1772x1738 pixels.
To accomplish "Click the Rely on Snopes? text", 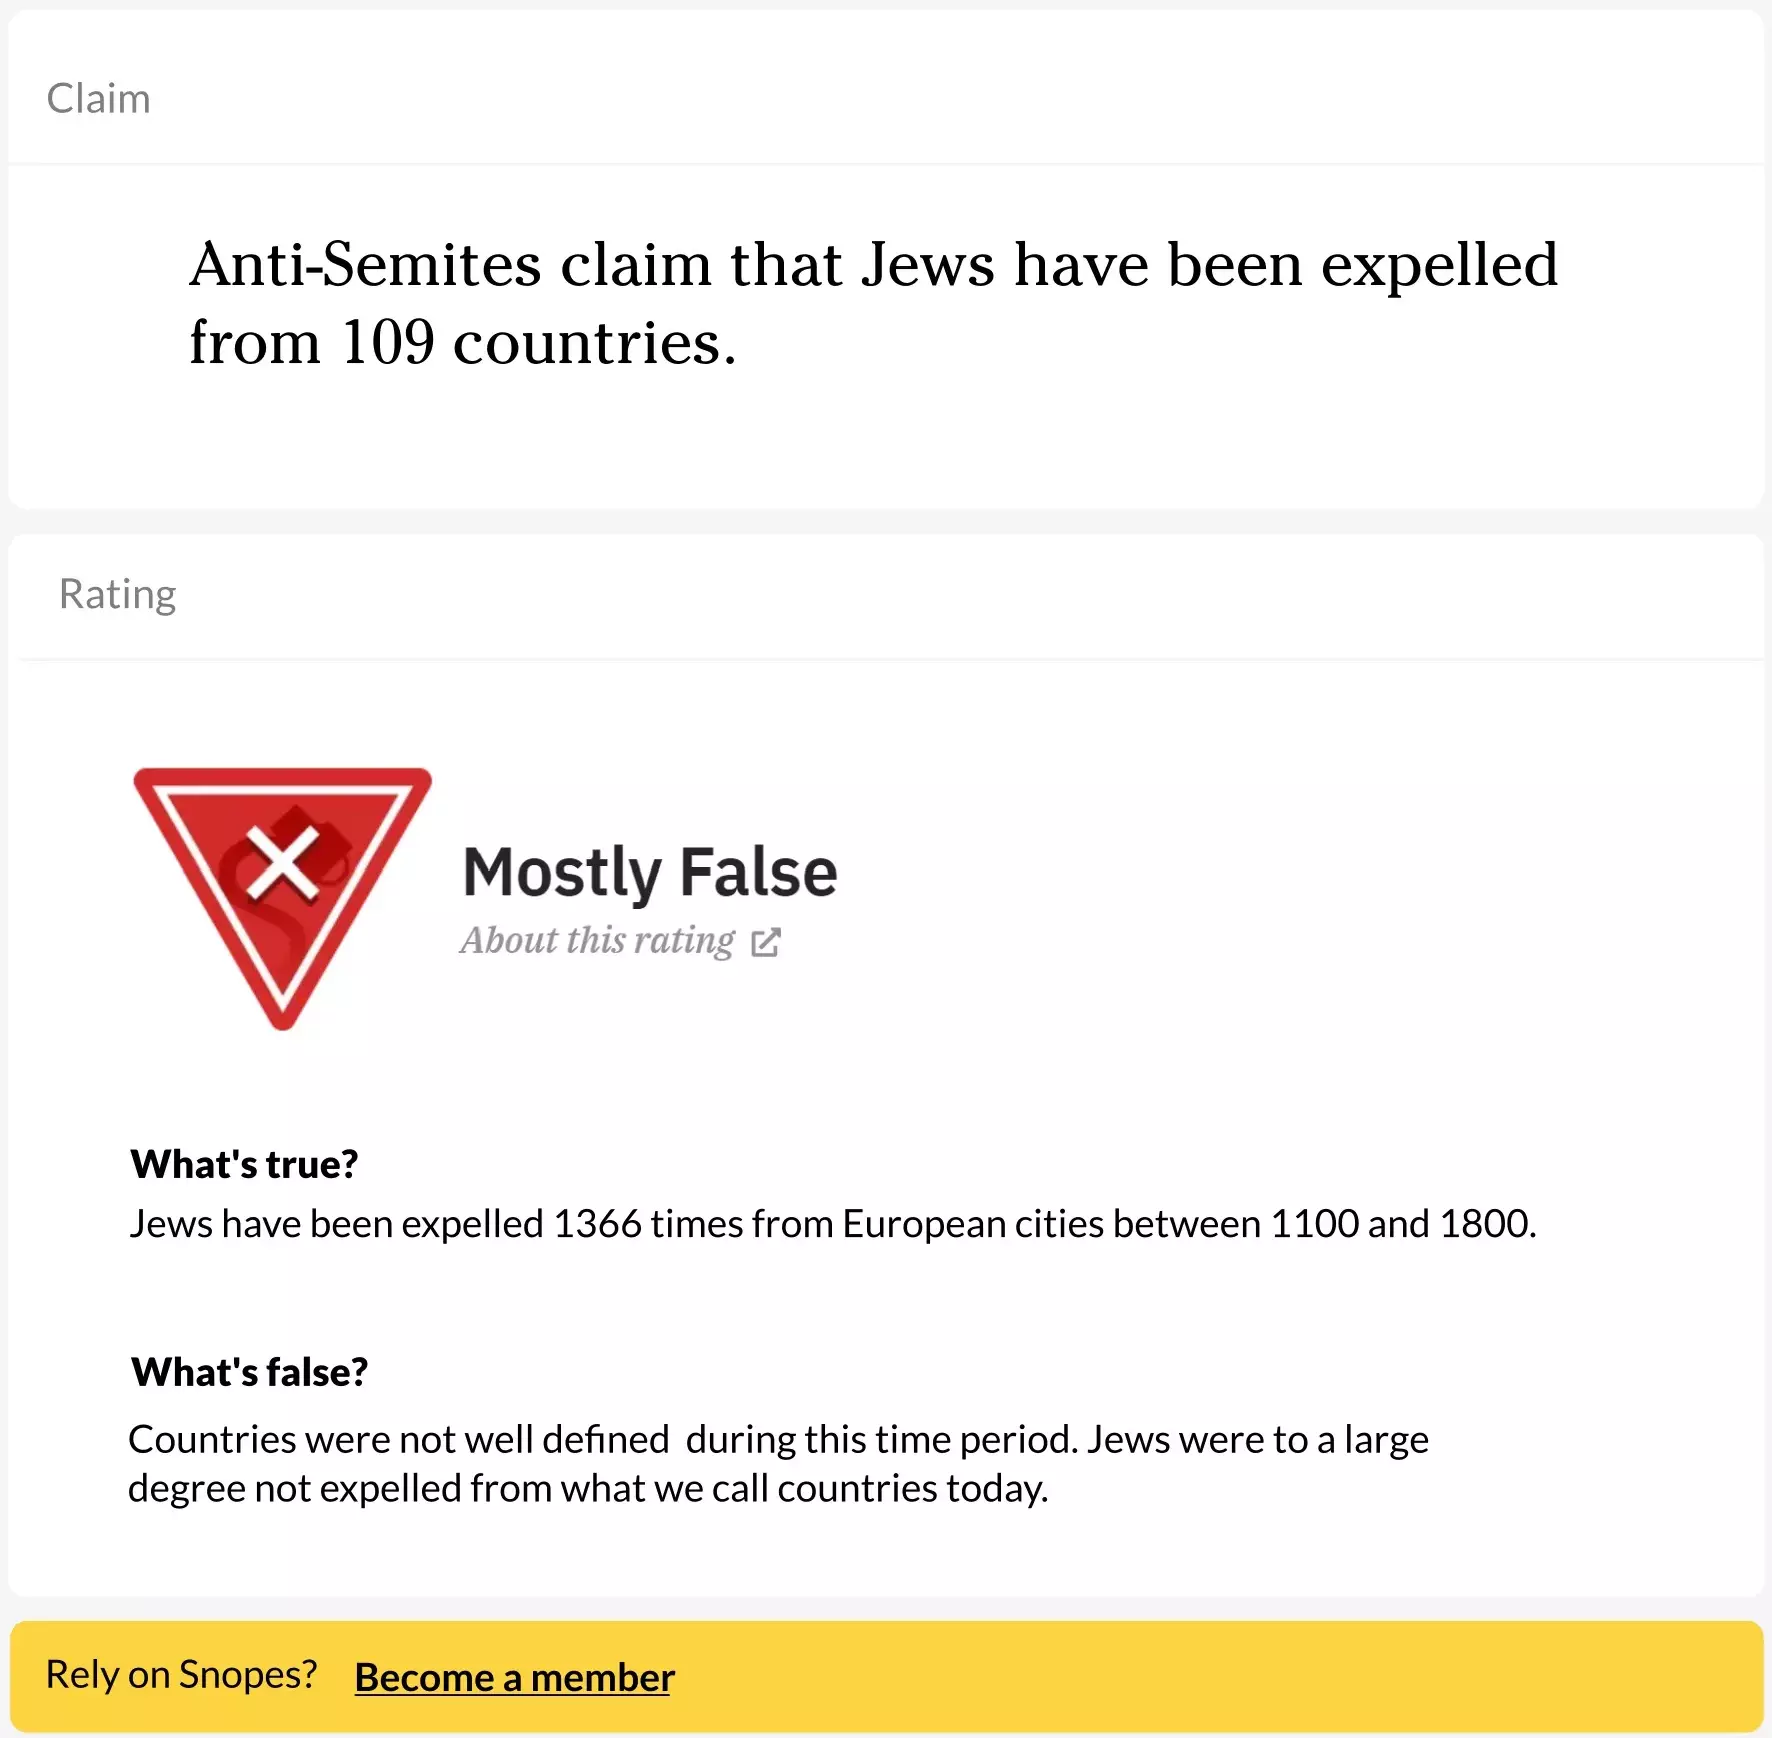I will [181, 1675].
